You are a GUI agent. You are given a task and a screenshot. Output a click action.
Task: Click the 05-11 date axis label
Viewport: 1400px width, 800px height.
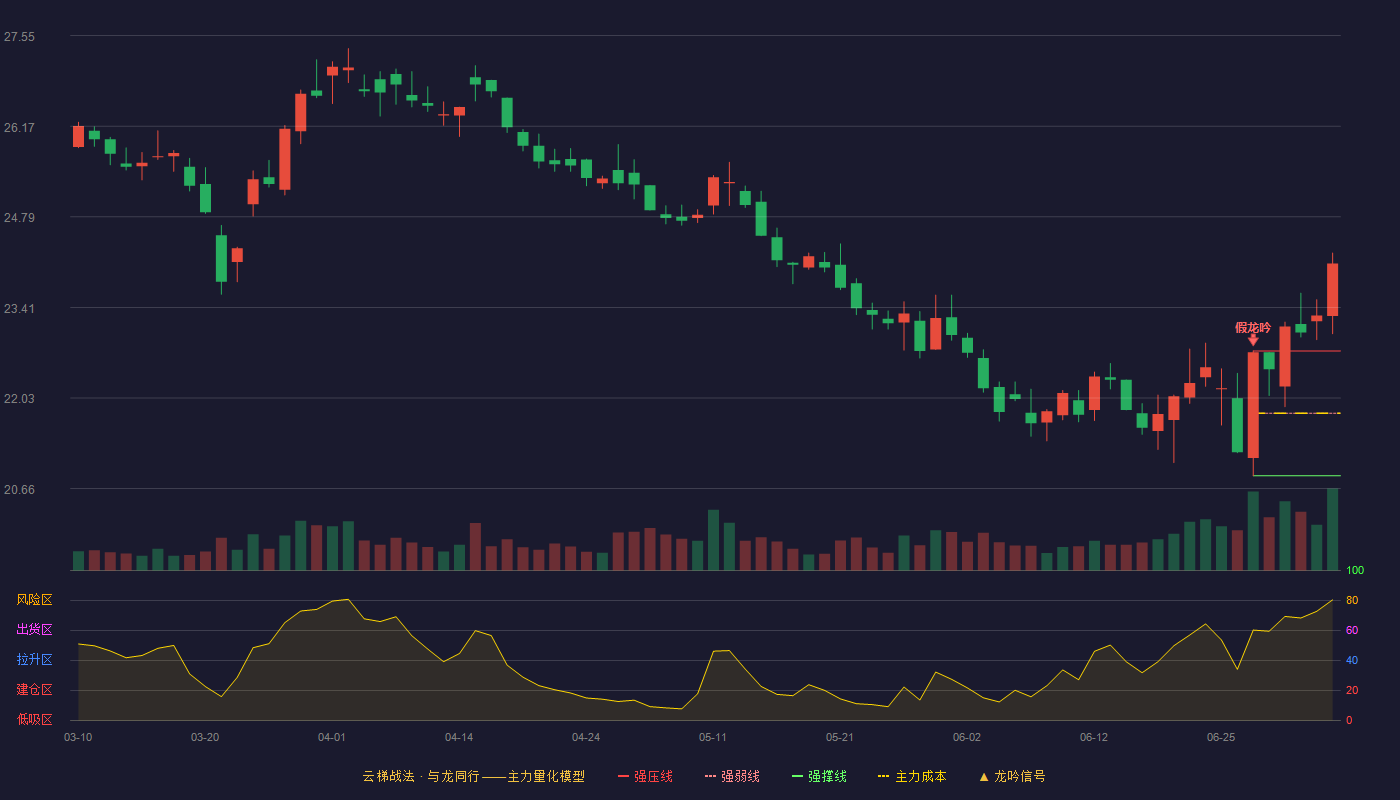coord(713,737)
